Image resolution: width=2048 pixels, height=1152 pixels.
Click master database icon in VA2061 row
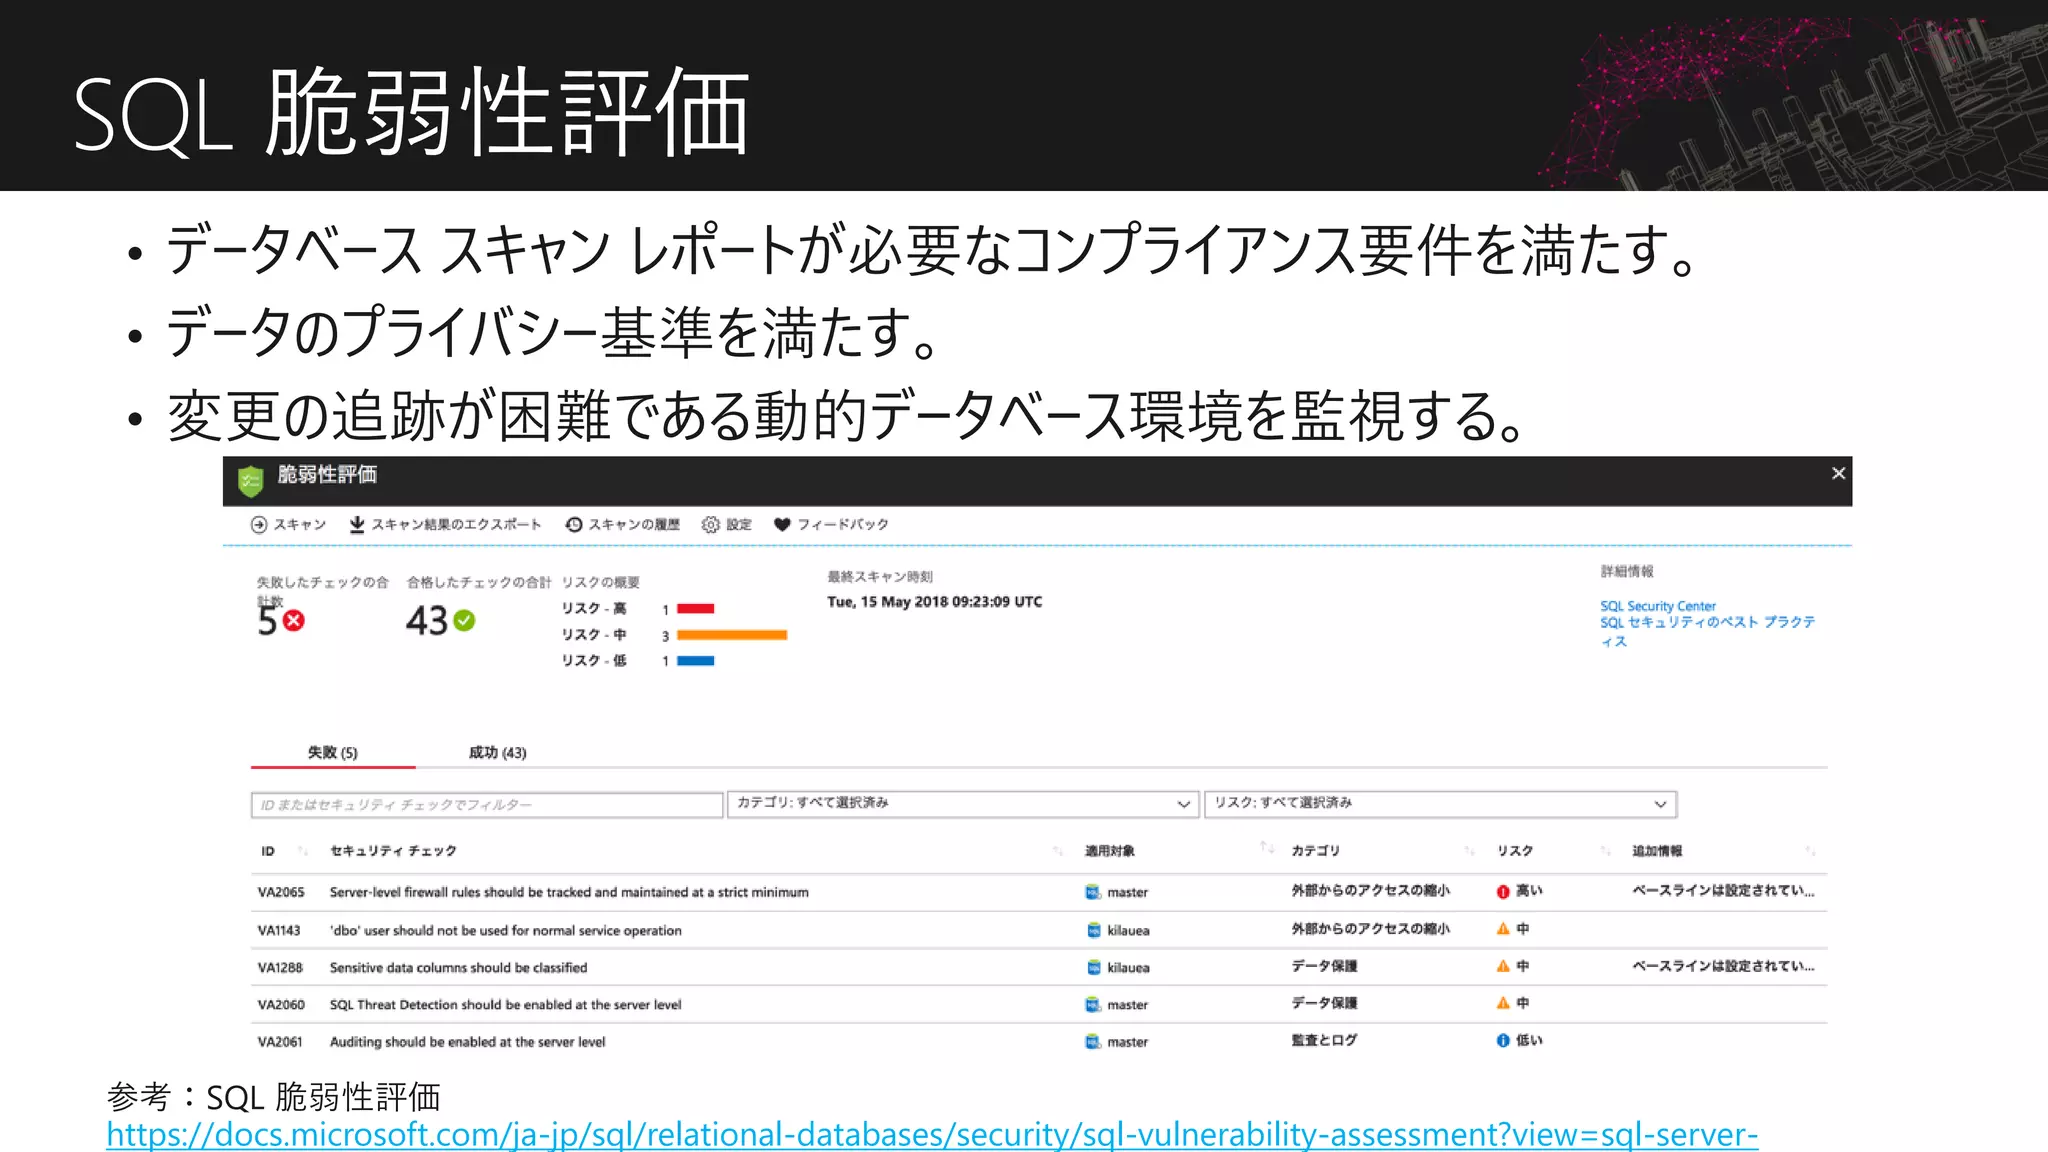click(1093, 1041)
